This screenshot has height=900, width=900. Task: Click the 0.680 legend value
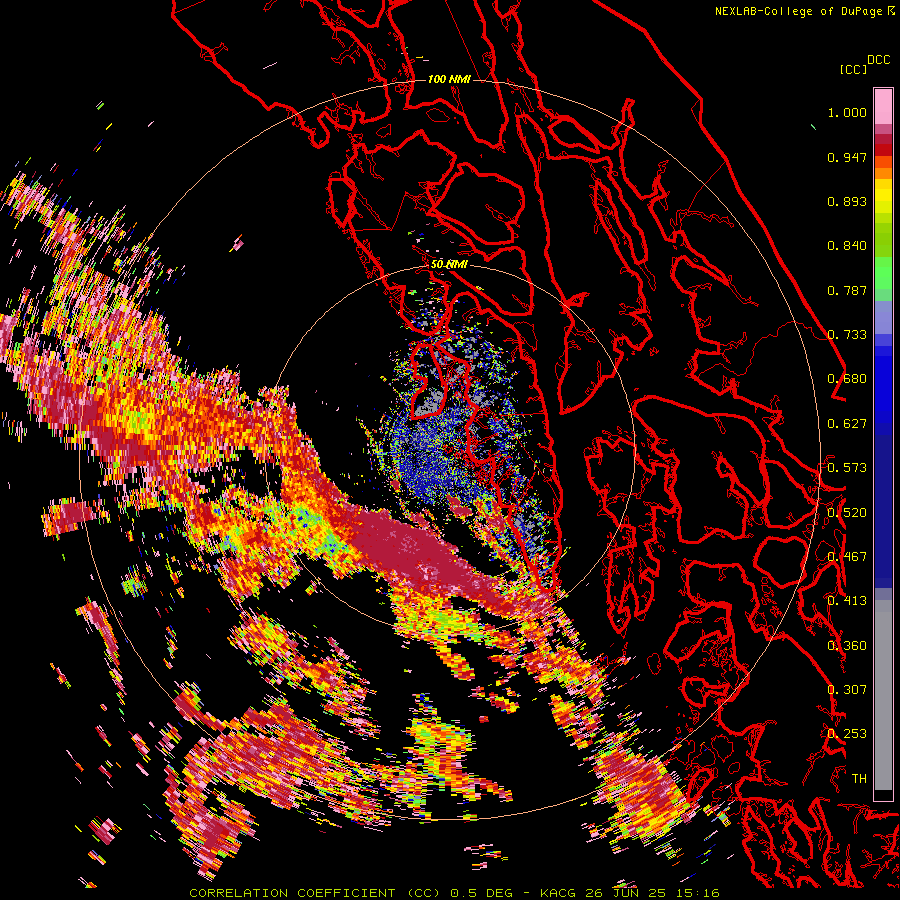click(847, 379)
